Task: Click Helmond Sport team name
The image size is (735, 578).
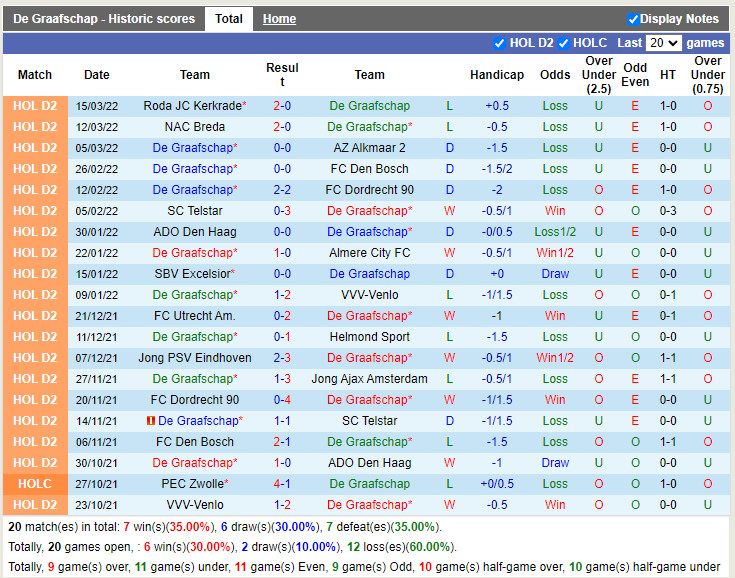Action: (x=369, y=337)
